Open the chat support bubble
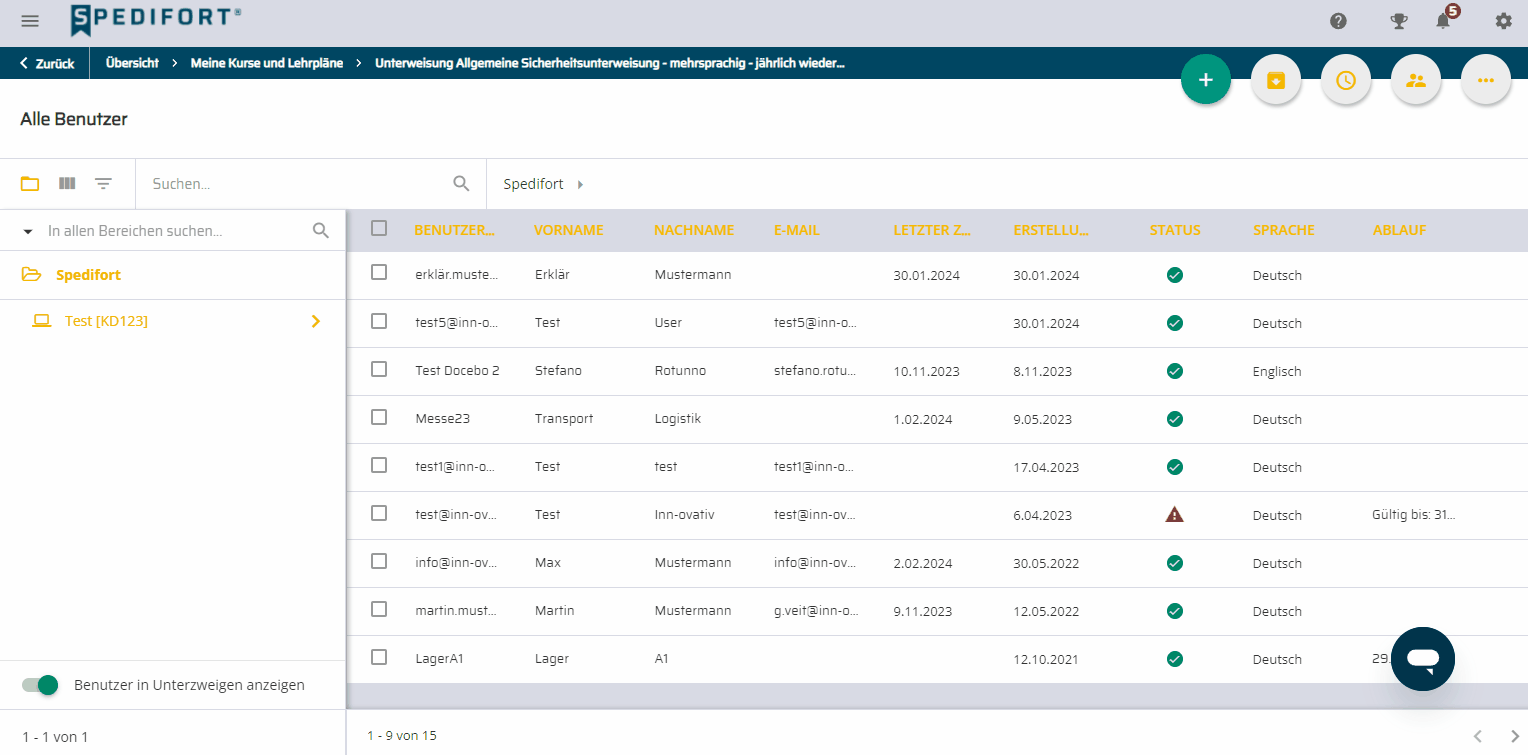 [x=1423, y=659]
